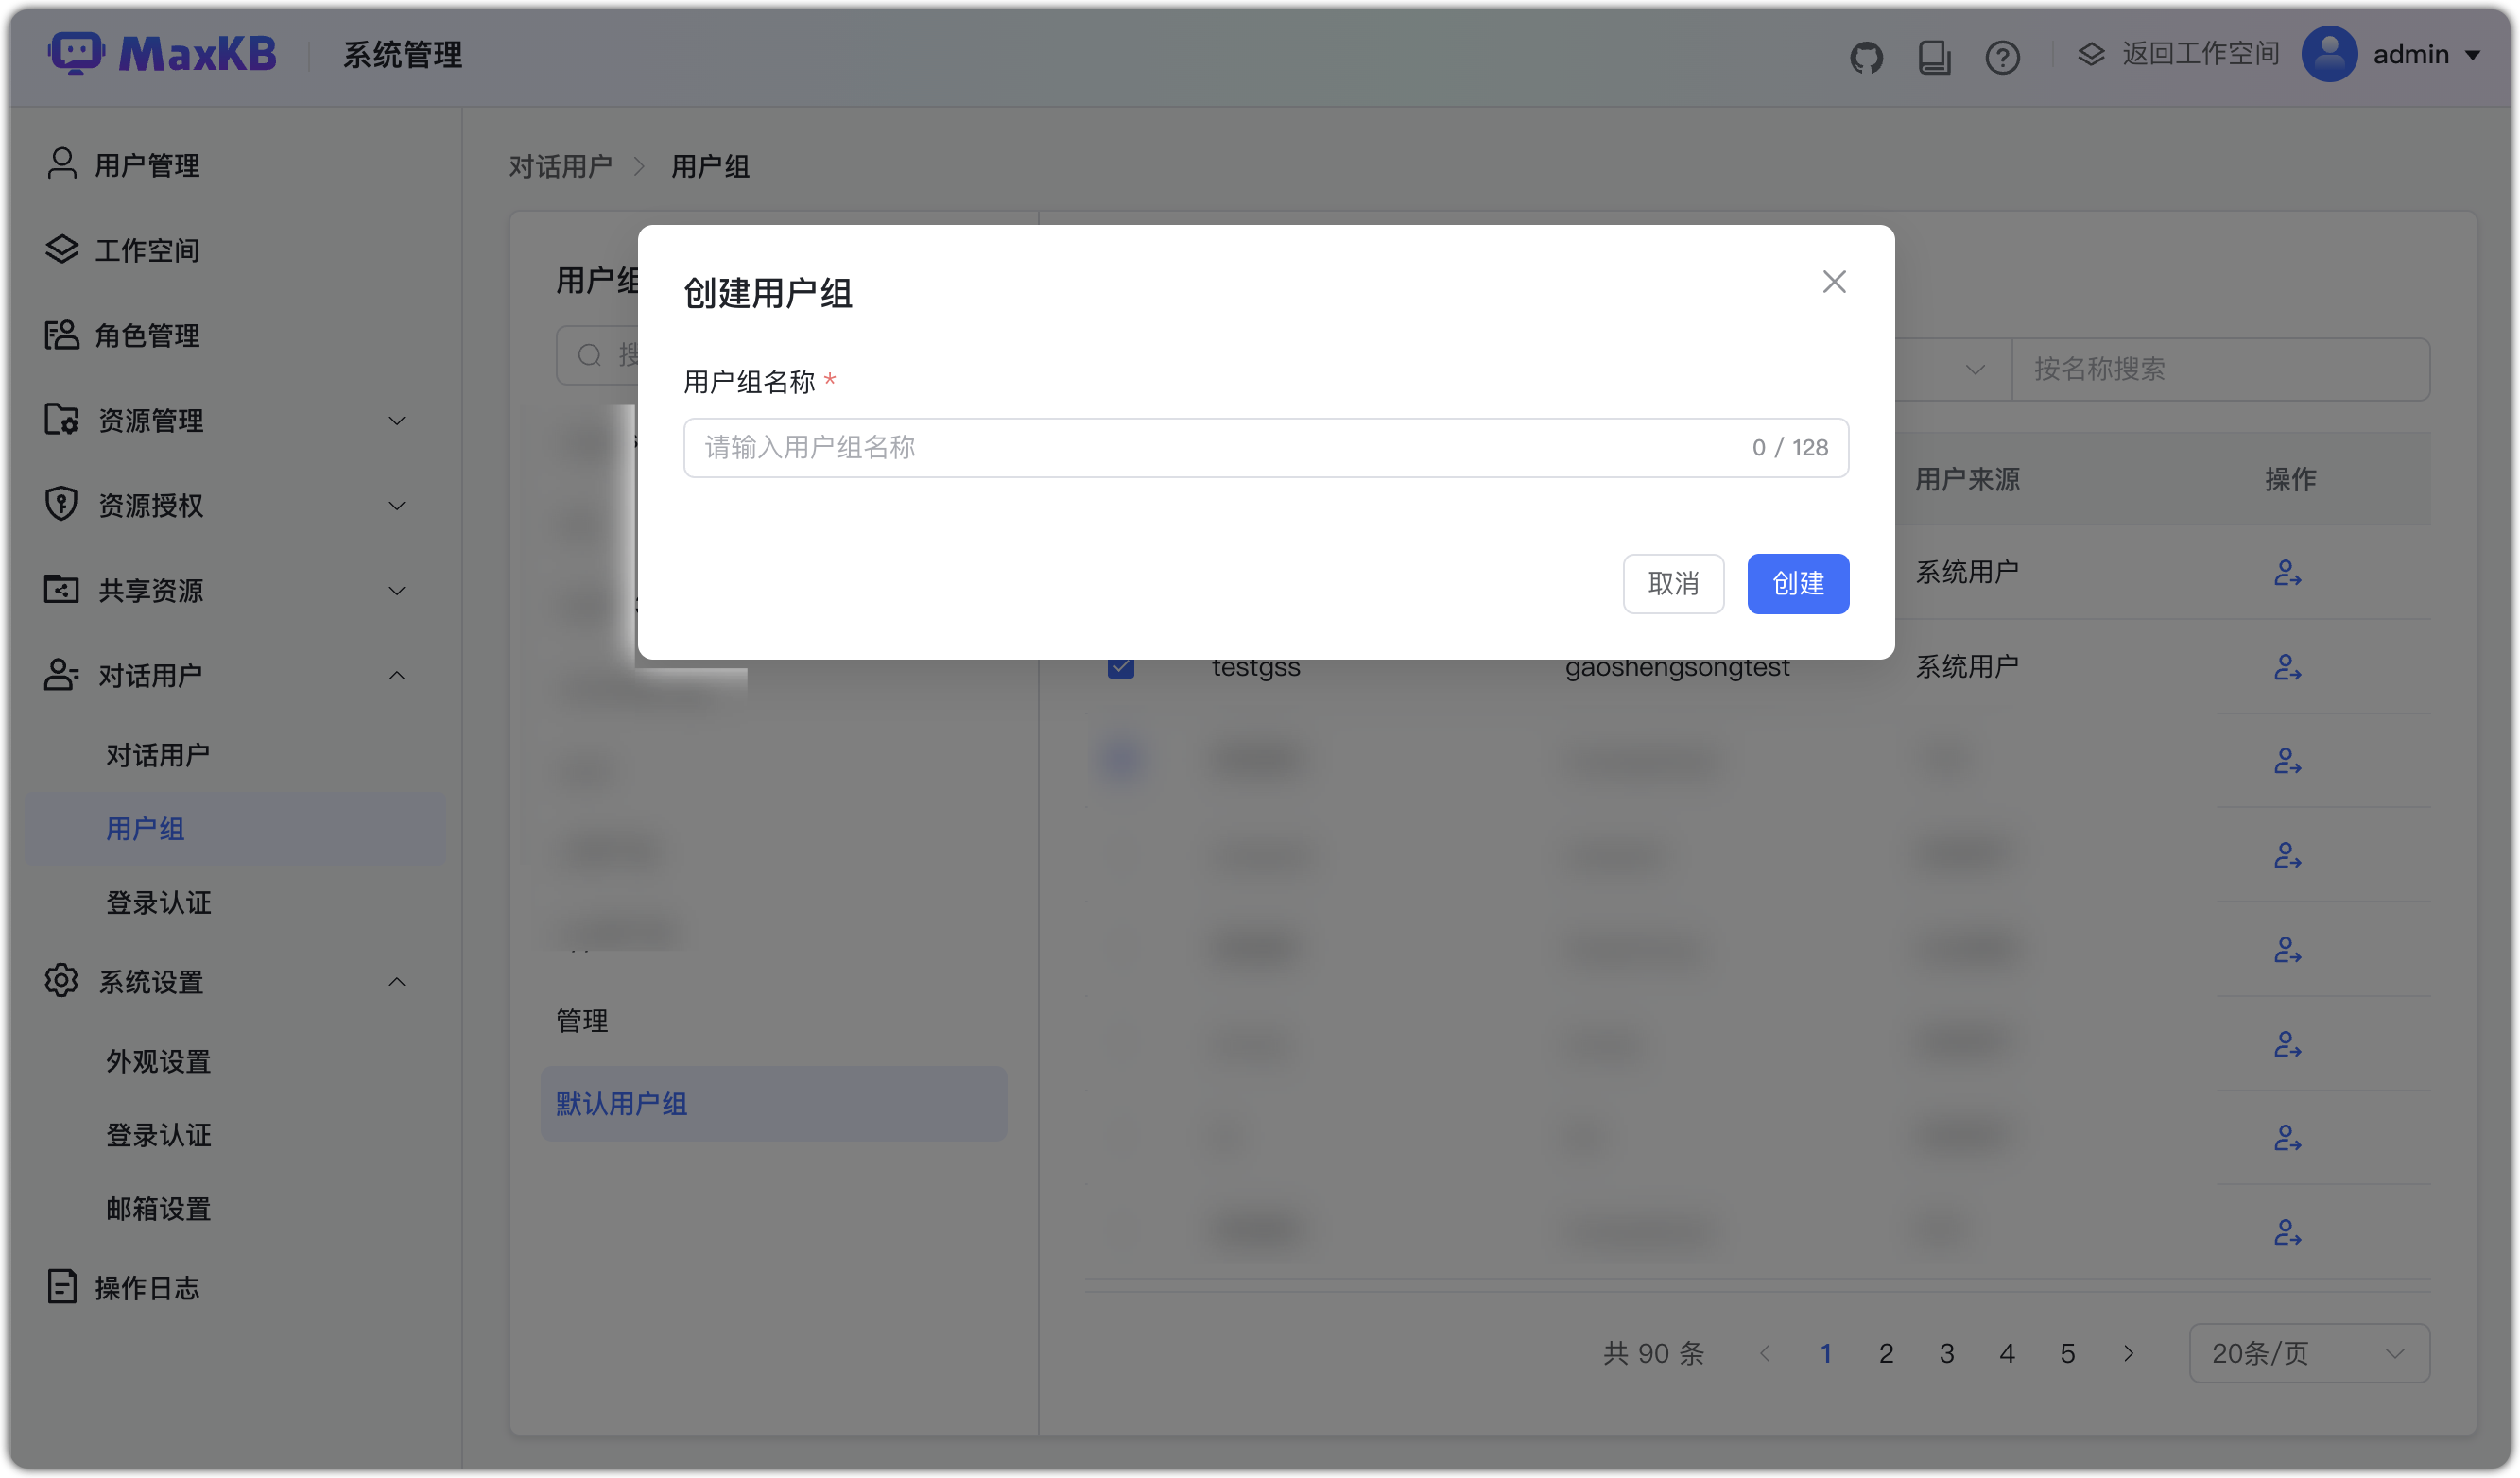Go to page 3 in pagination

click(x=1946, y=1353)
